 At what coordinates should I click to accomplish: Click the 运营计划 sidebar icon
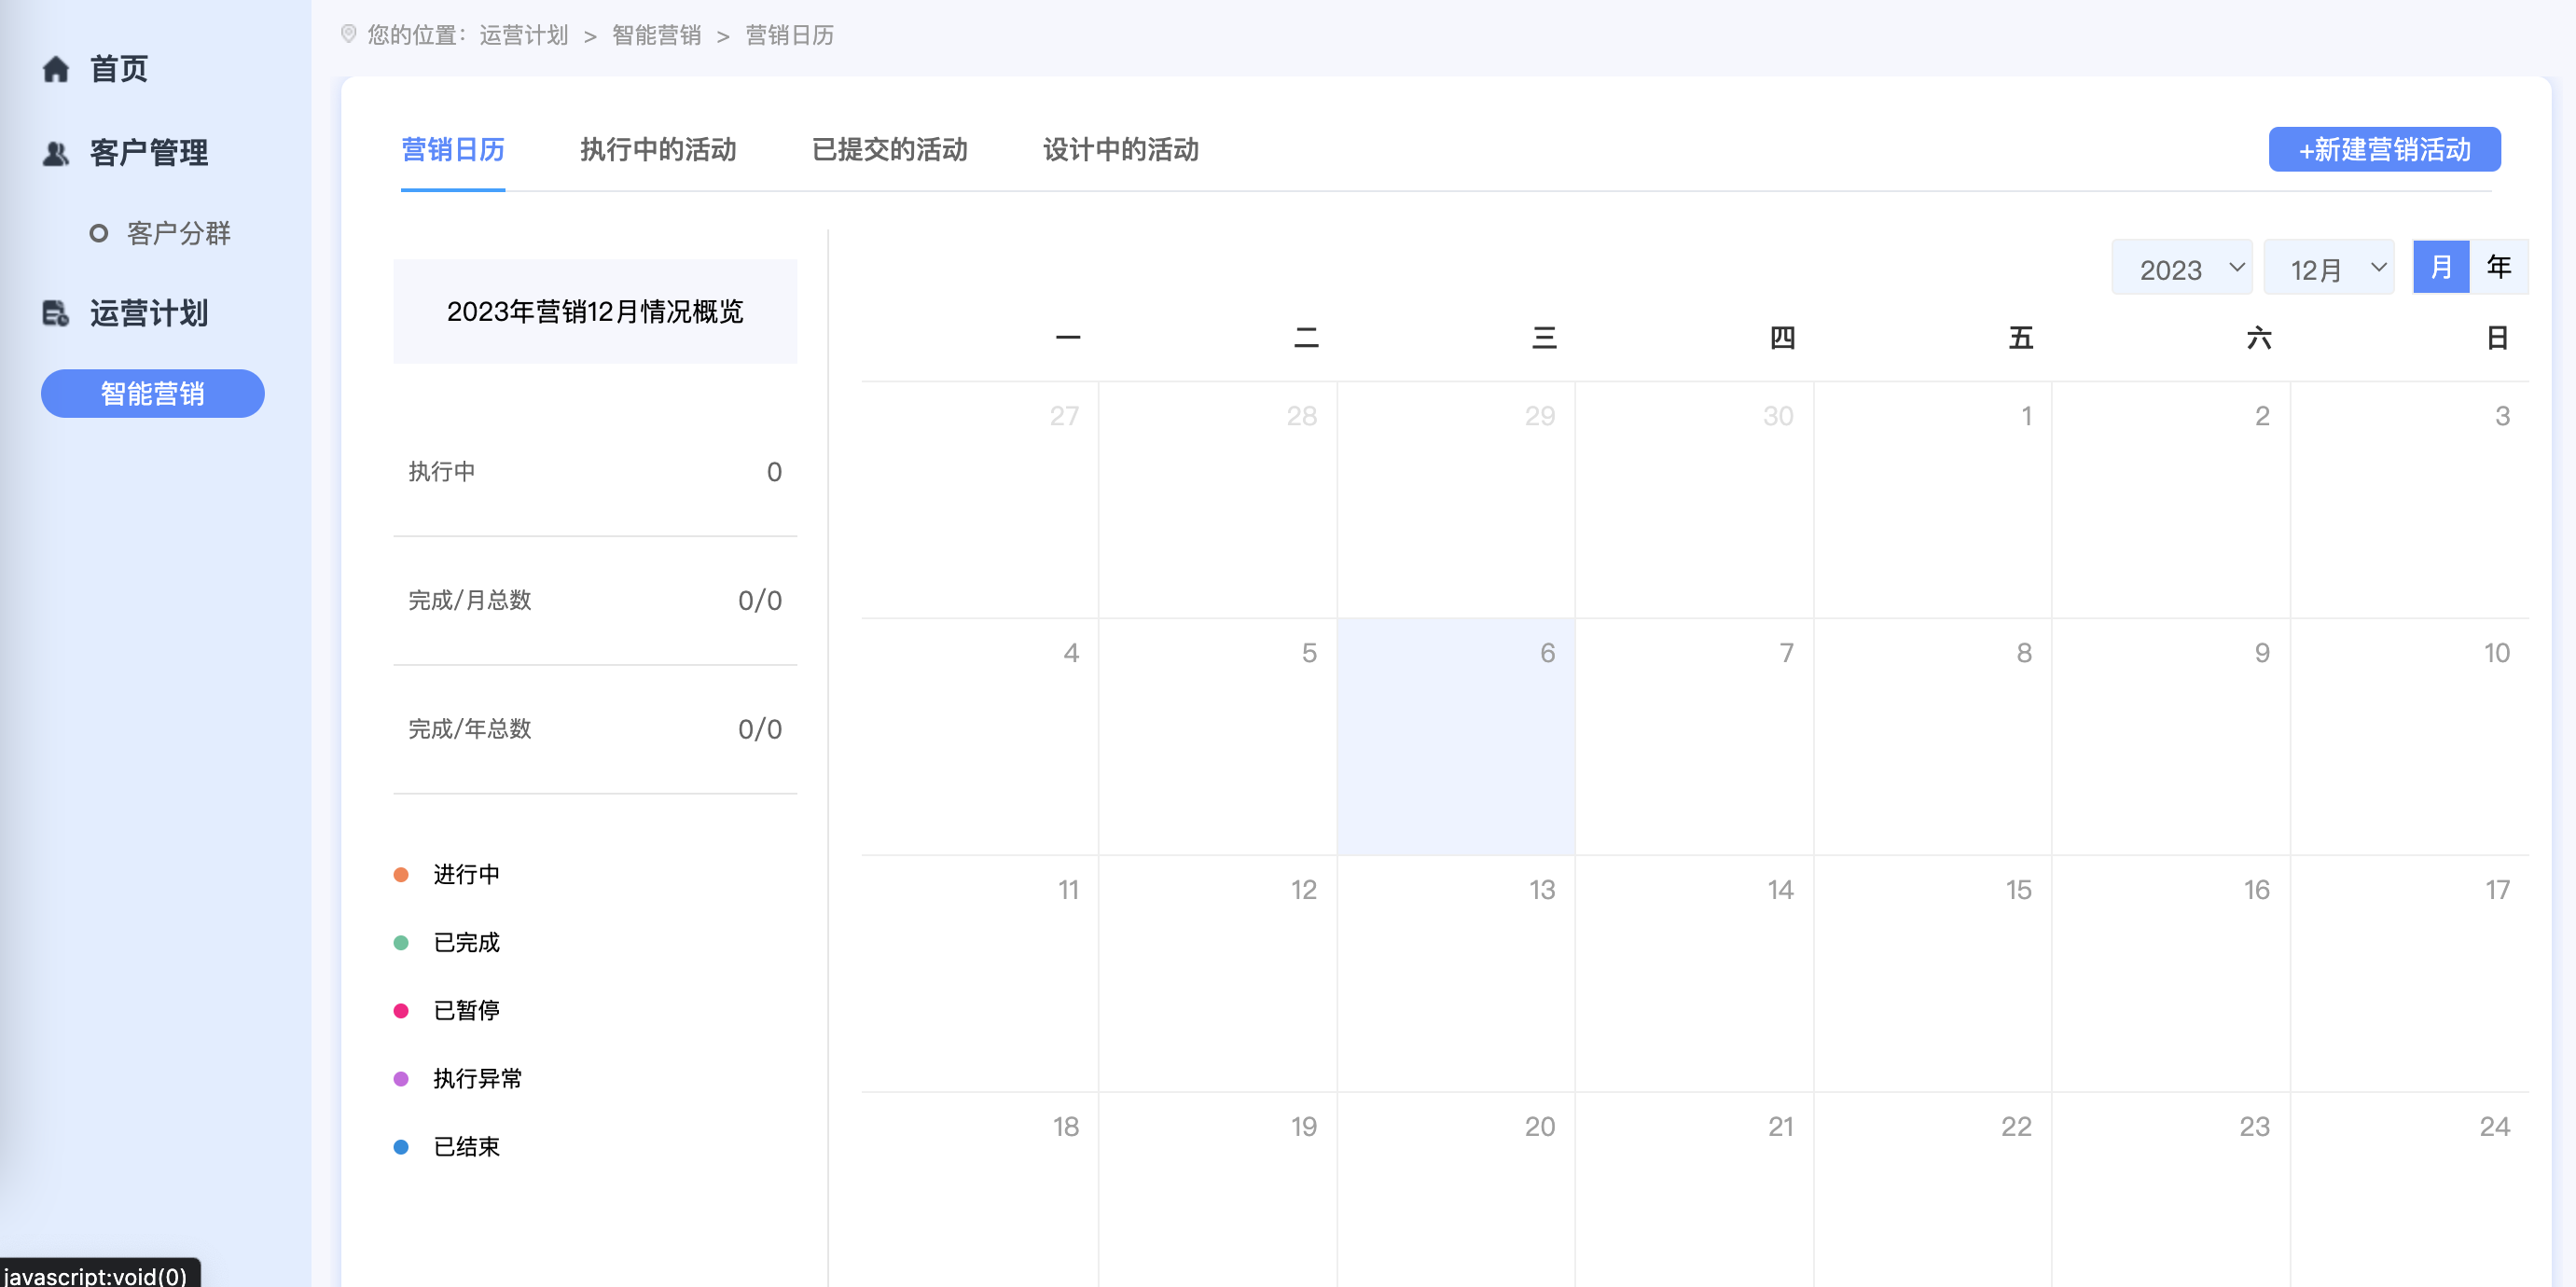coord(56,313)
